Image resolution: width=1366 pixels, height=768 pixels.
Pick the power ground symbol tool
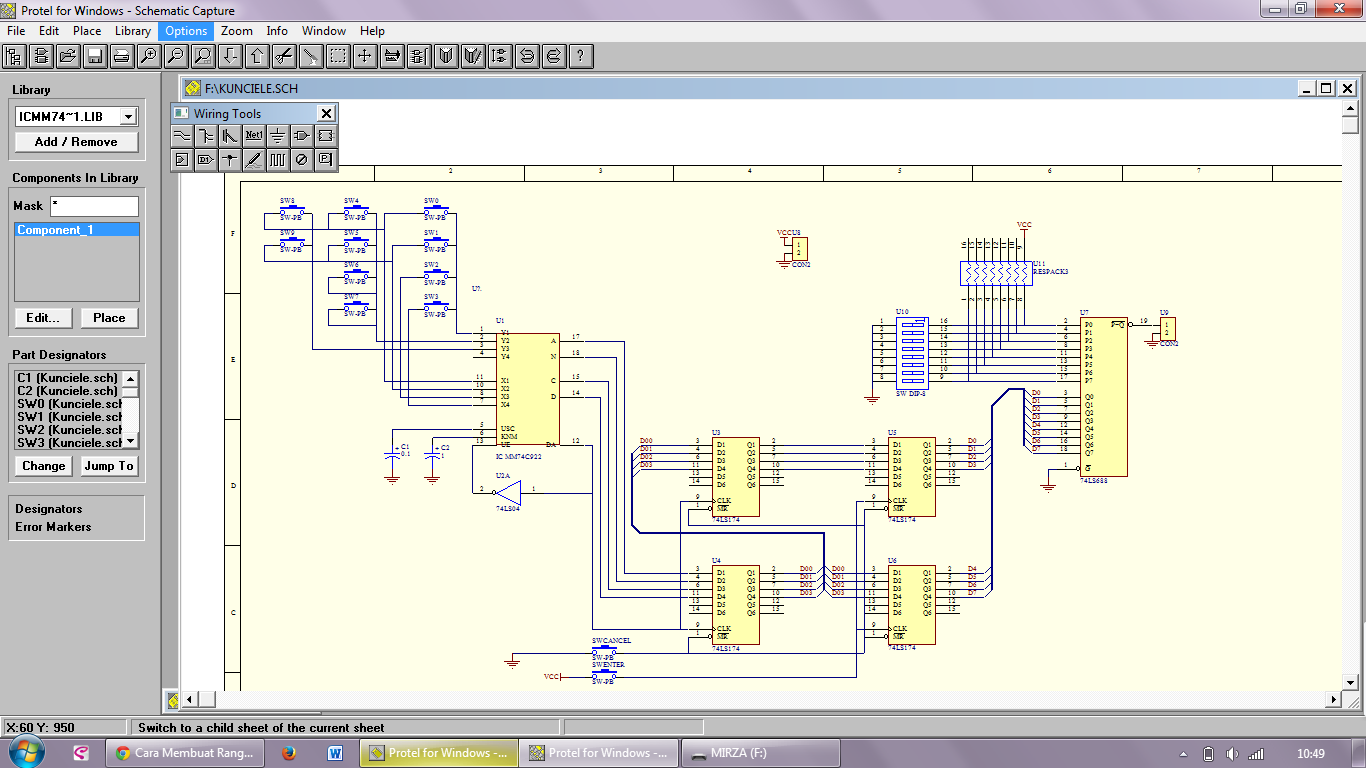click(x=278, y=135)
